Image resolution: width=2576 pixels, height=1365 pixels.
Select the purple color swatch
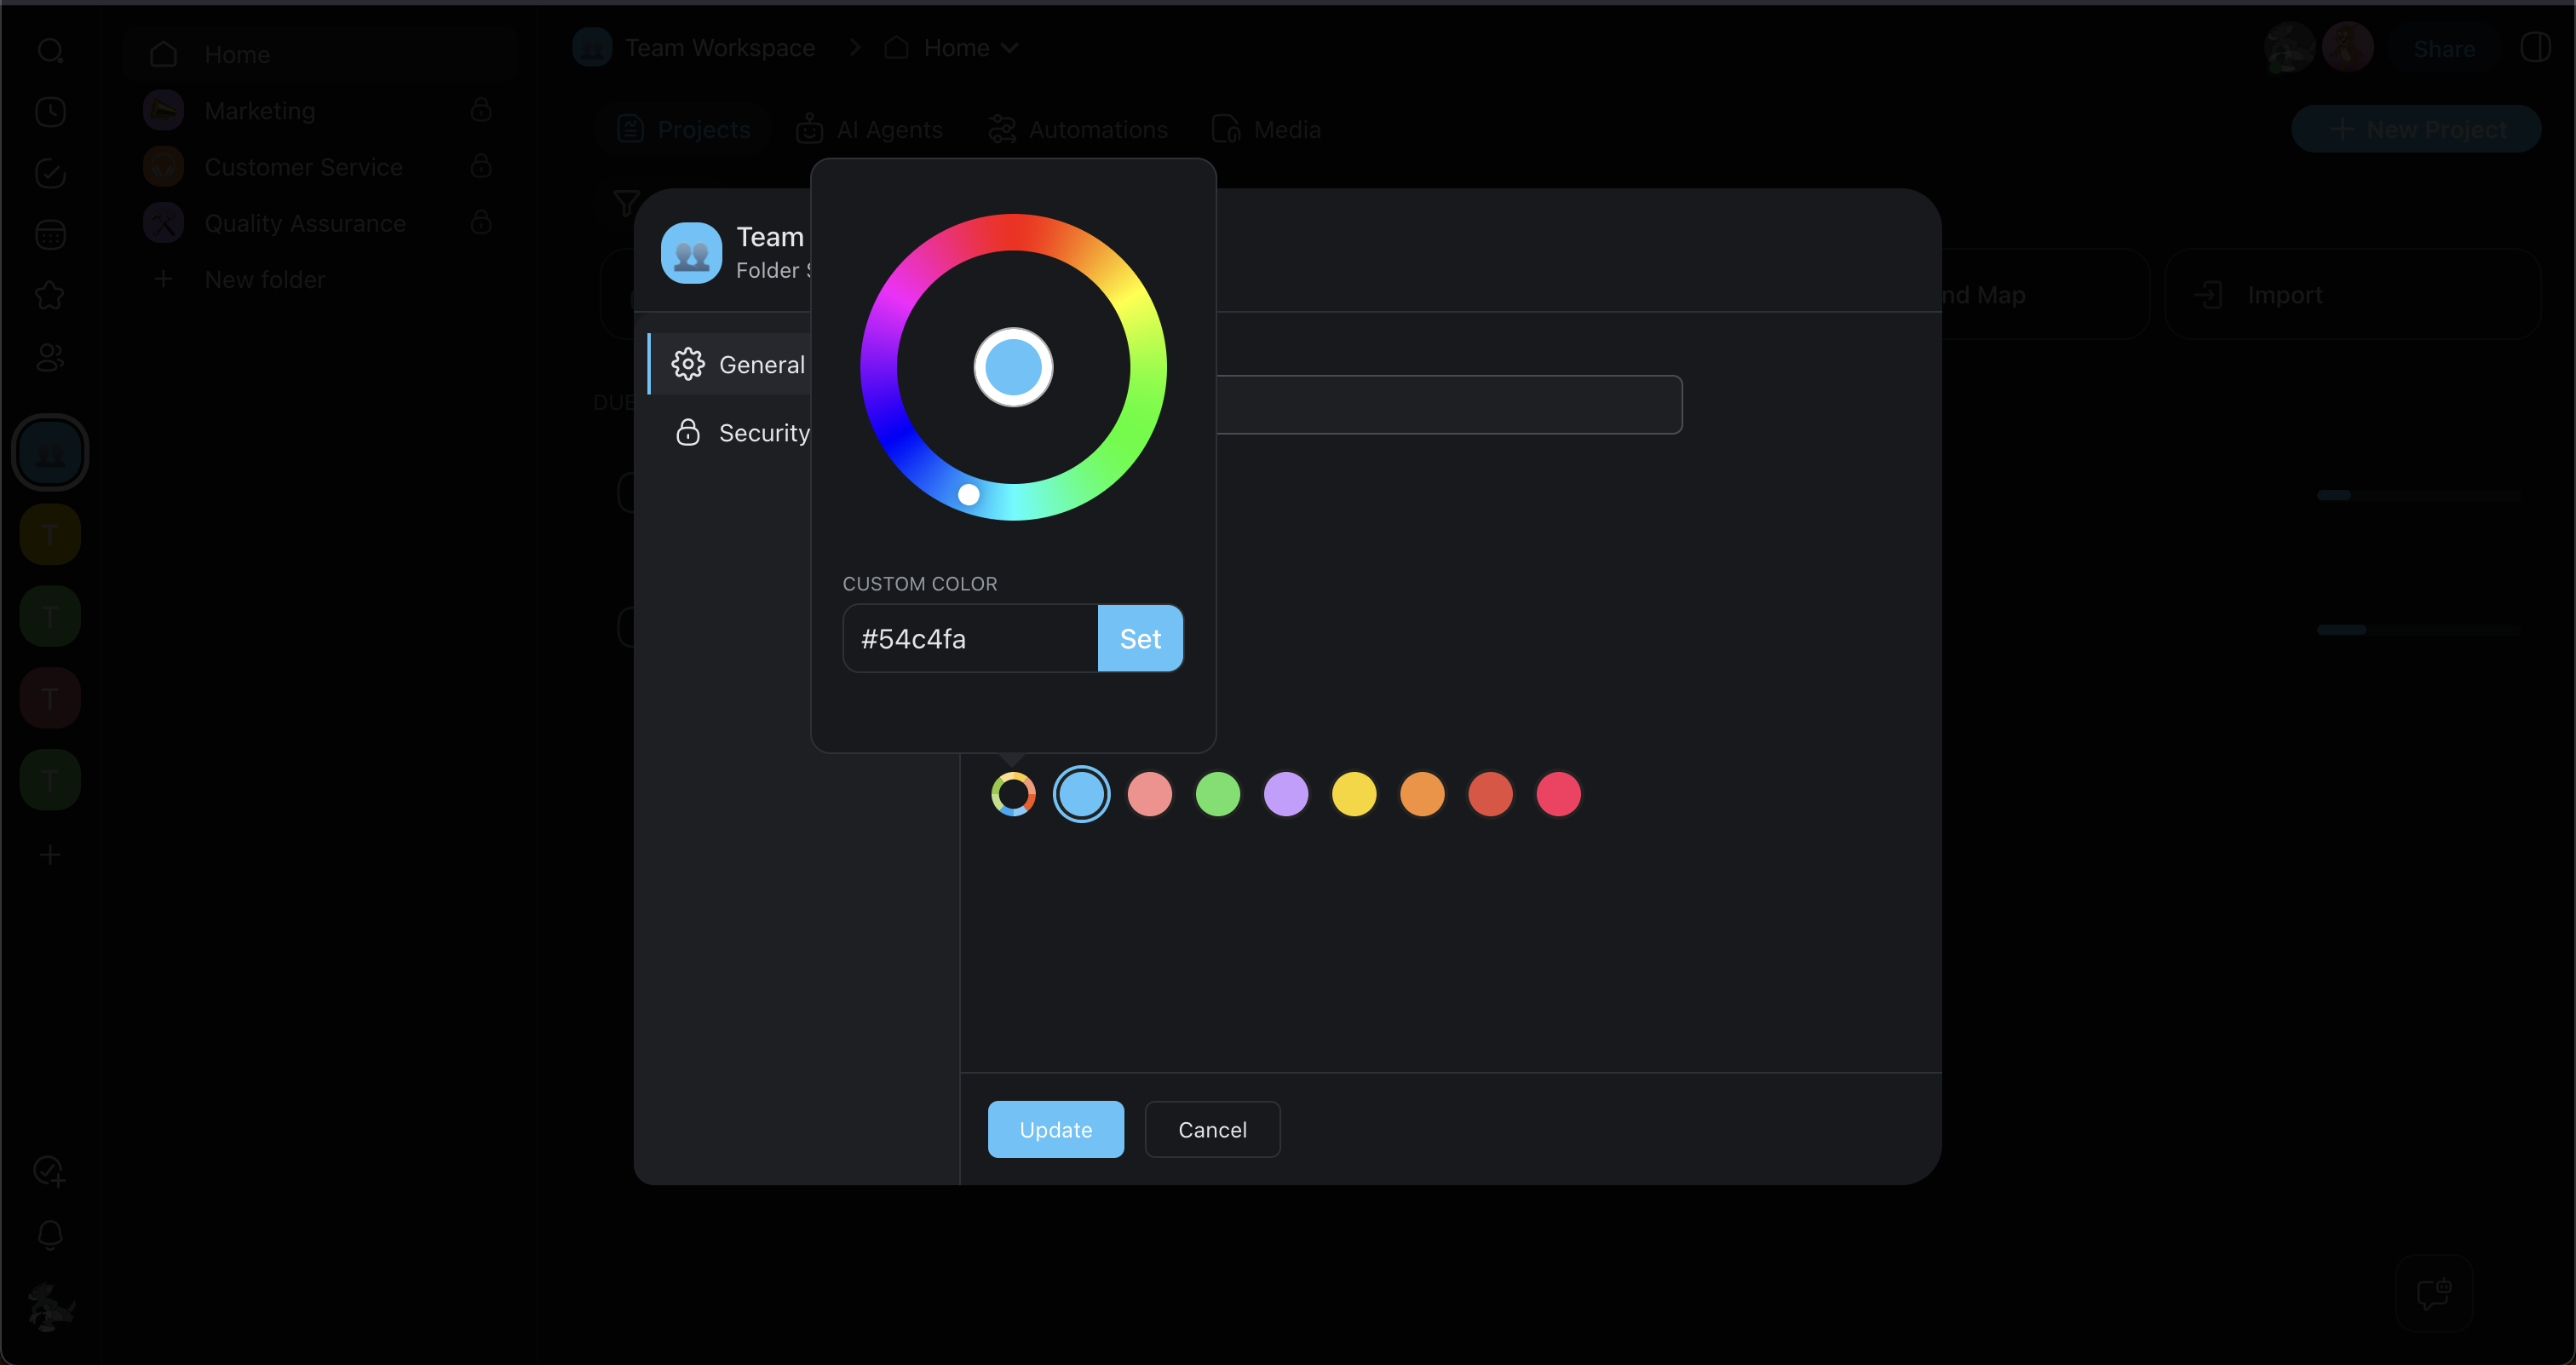(x=1285, y=795)
